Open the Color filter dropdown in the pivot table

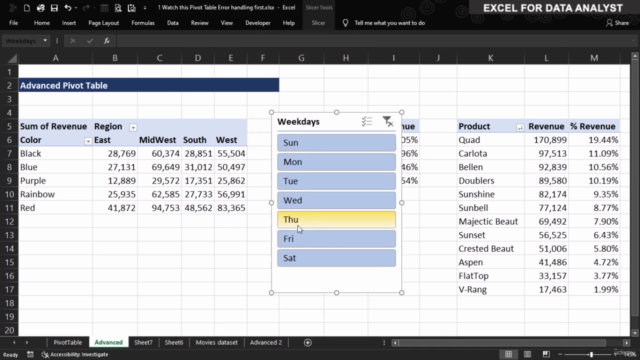88,141
